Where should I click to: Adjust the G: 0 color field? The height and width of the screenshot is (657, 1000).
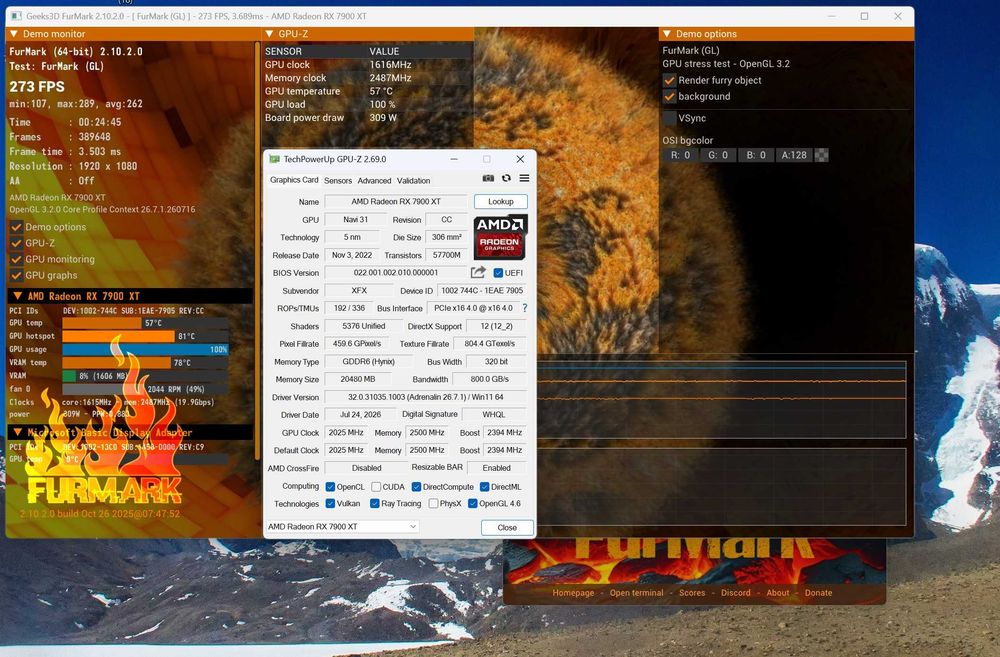coord(718,155)
